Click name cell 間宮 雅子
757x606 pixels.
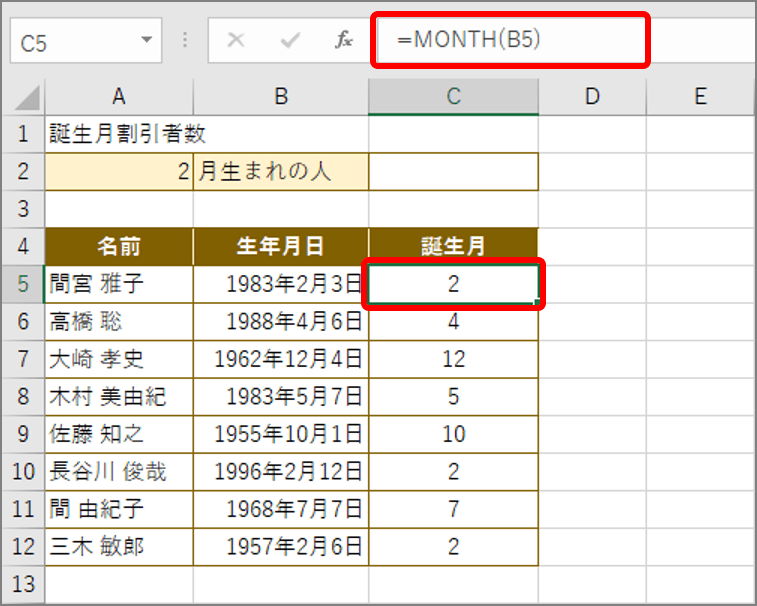click(x=119, y=284)
